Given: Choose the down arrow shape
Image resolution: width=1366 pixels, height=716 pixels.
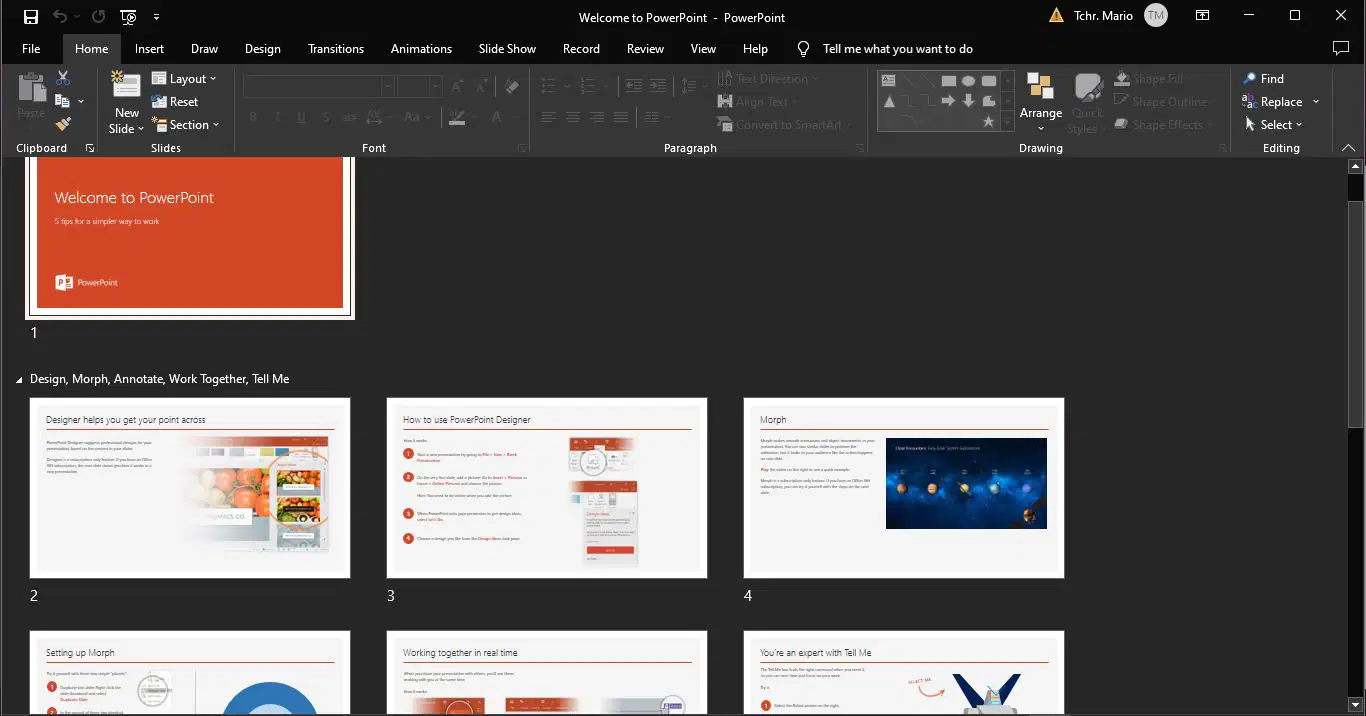Looking at the screenshot, I should 968,102.
